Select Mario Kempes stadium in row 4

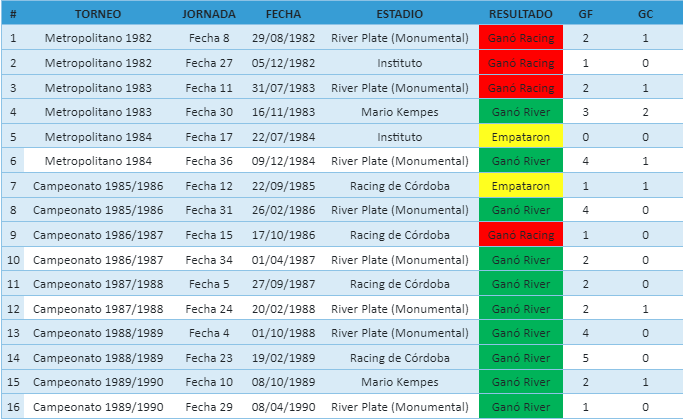tap(399, 112)
